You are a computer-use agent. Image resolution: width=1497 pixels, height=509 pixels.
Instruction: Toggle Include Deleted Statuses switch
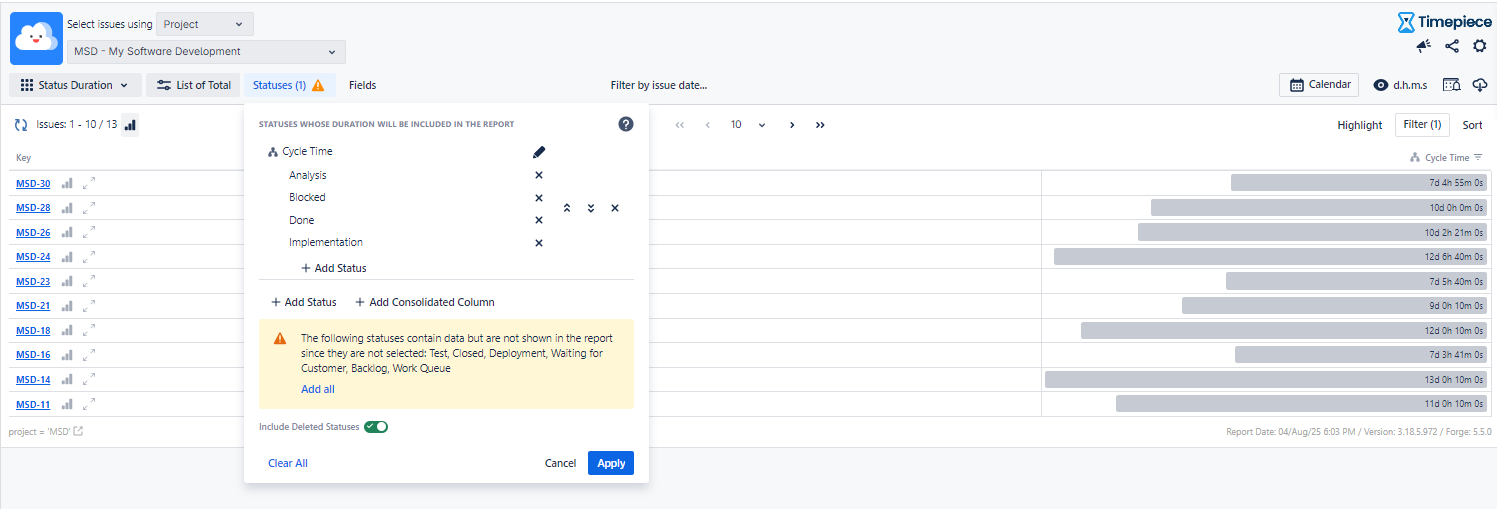tap(376, 427)
